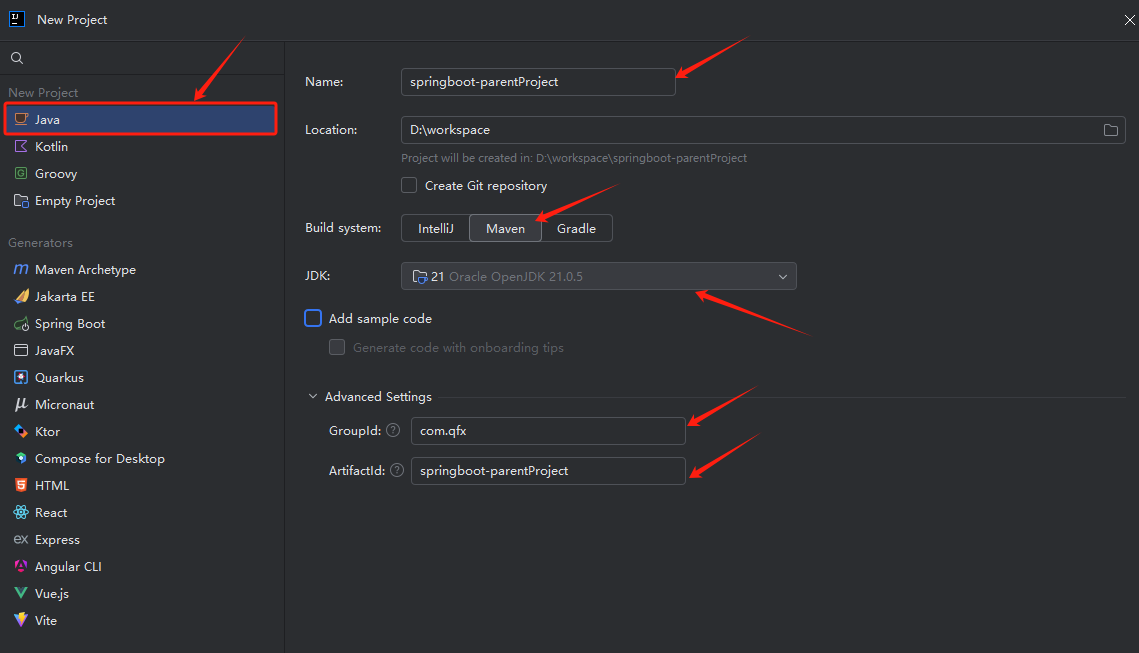Viewport: 1139px width, 653px height.
Task: Click the ArtifactId text field
Action: point(548,471)
